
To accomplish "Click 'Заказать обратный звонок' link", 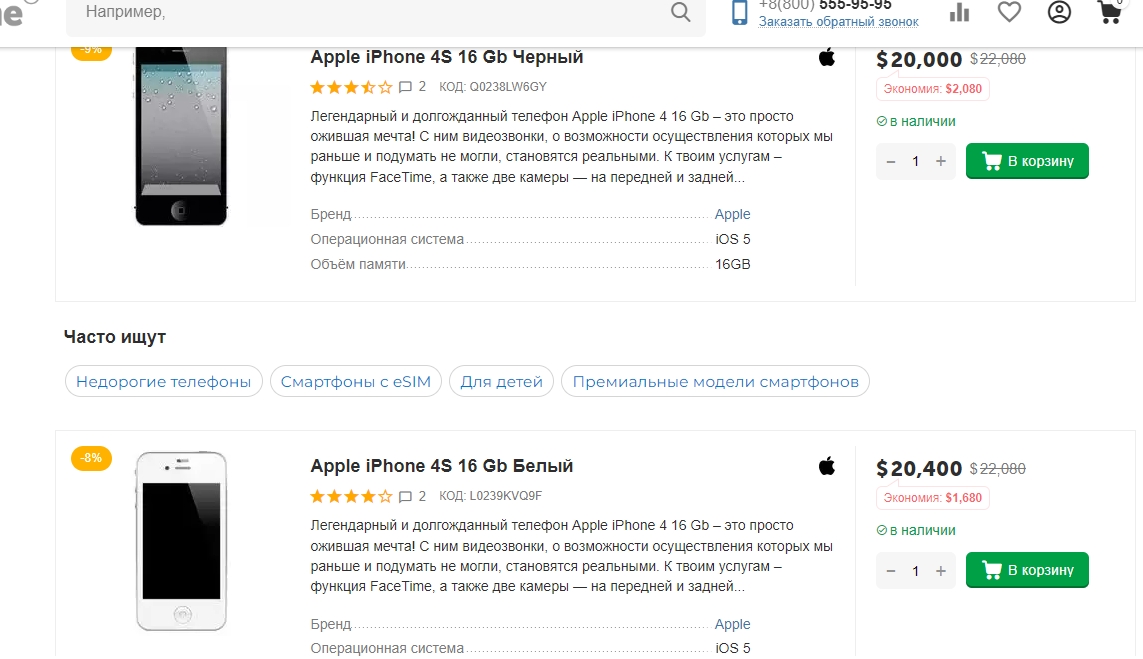I will (x=838, y=21).
